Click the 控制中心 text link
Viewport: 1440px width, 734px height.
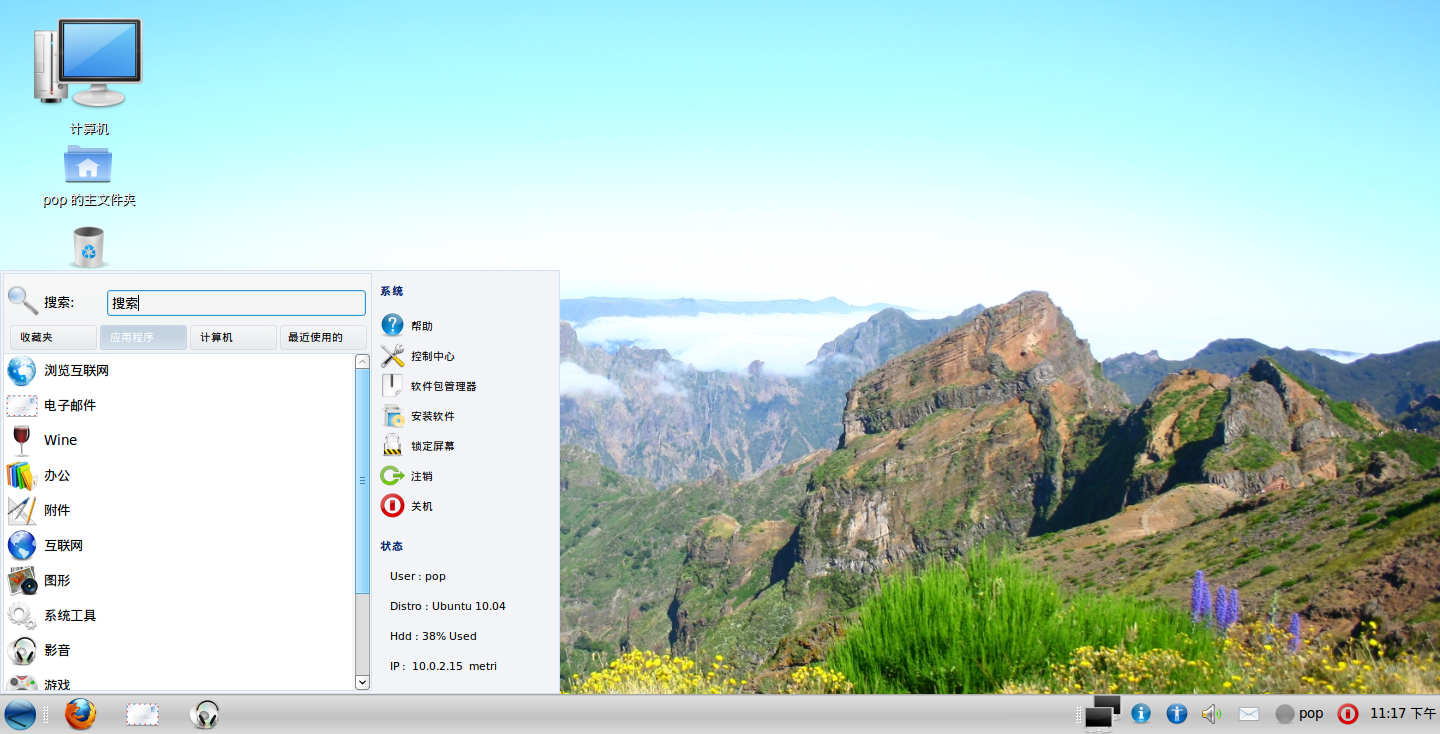[433, 356]
